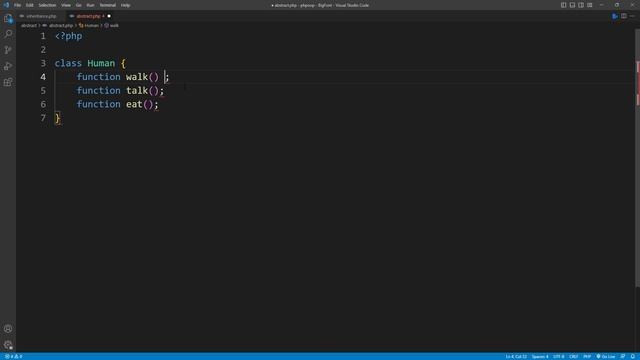The height and width of the screenshot is (360, 640).
Task: Click the red error marker in overview ruler
Action: 638,83
